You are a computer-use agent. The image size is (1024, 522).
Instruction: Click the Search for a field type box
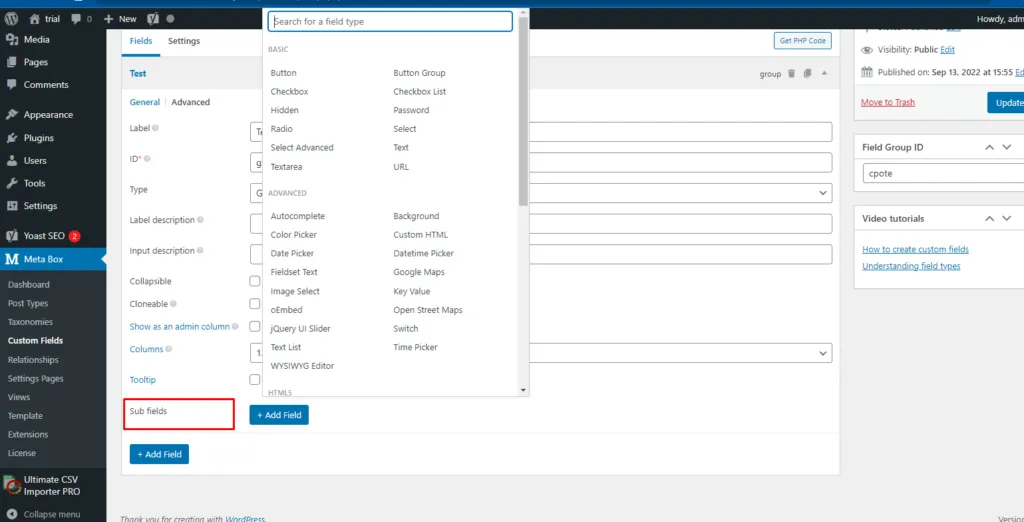tap(390, 21)
